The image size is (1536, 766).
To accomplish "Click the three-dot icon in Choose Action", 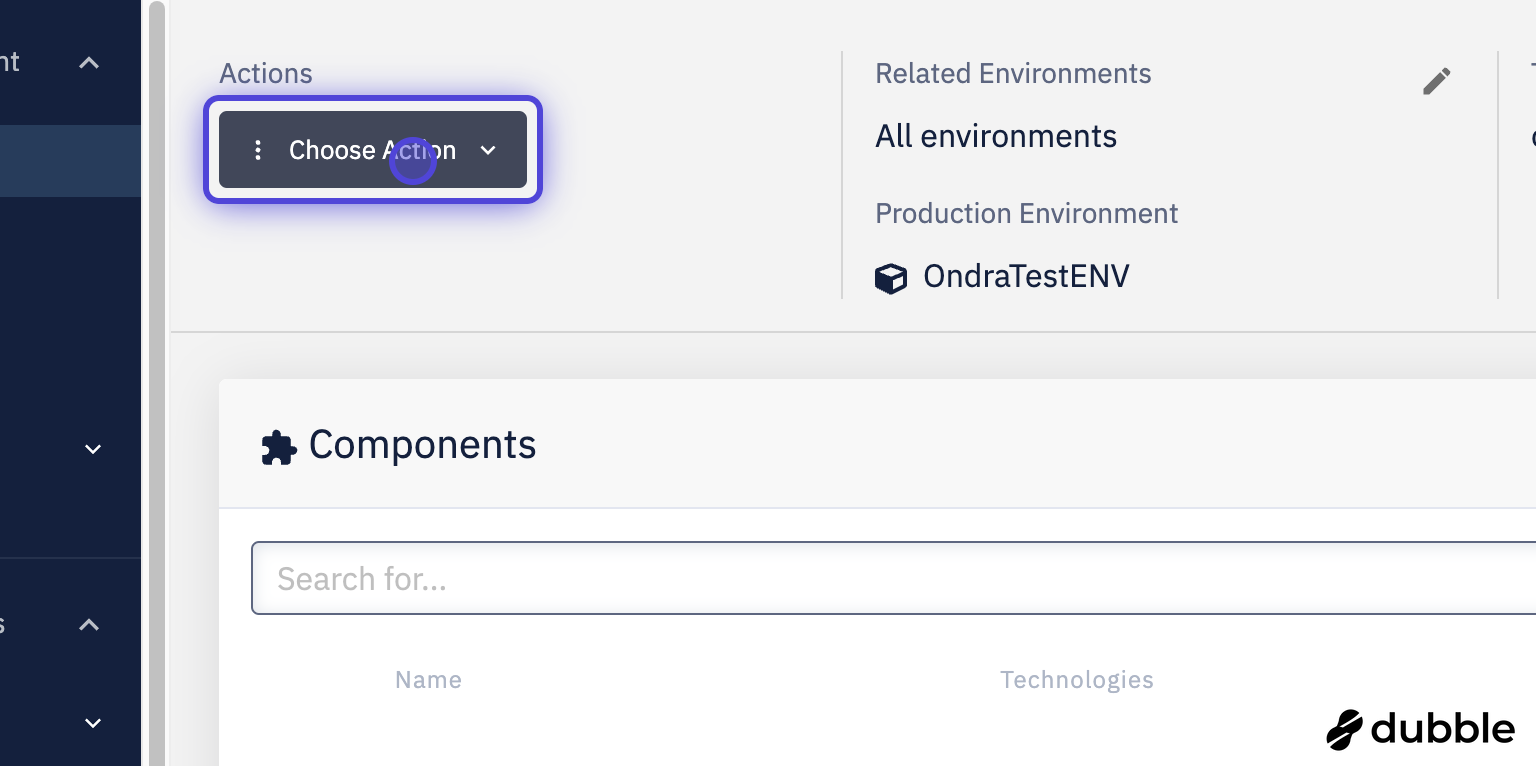I will tap(258, 150).
